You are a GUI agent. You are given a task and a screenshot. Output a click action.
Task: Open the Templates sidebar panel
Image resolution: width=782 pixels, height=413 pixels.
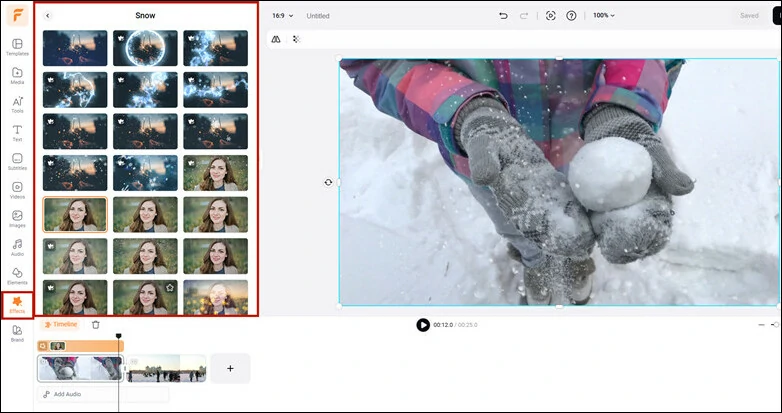pos(17,47)
